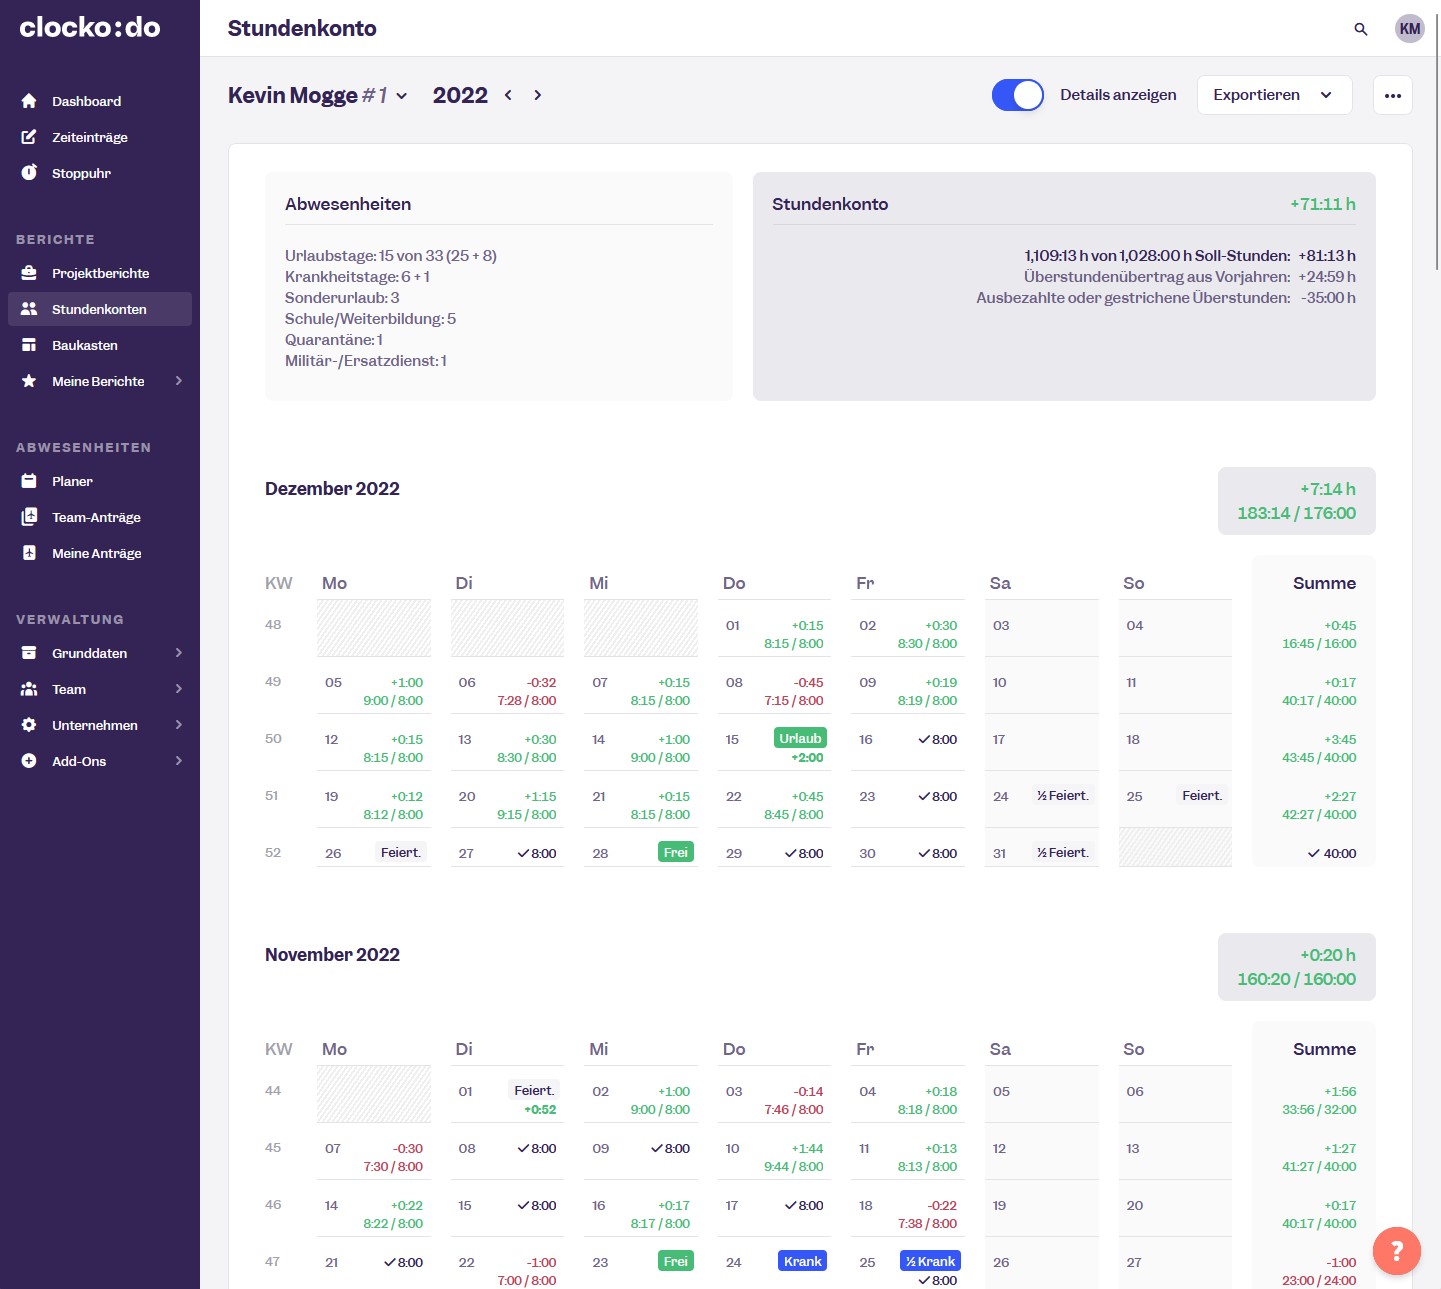This screenshot has height=1289, width=1441.
Task: Open Projektberichte in the sidebar
Action: pyautogui.click(x=100, y=273)
